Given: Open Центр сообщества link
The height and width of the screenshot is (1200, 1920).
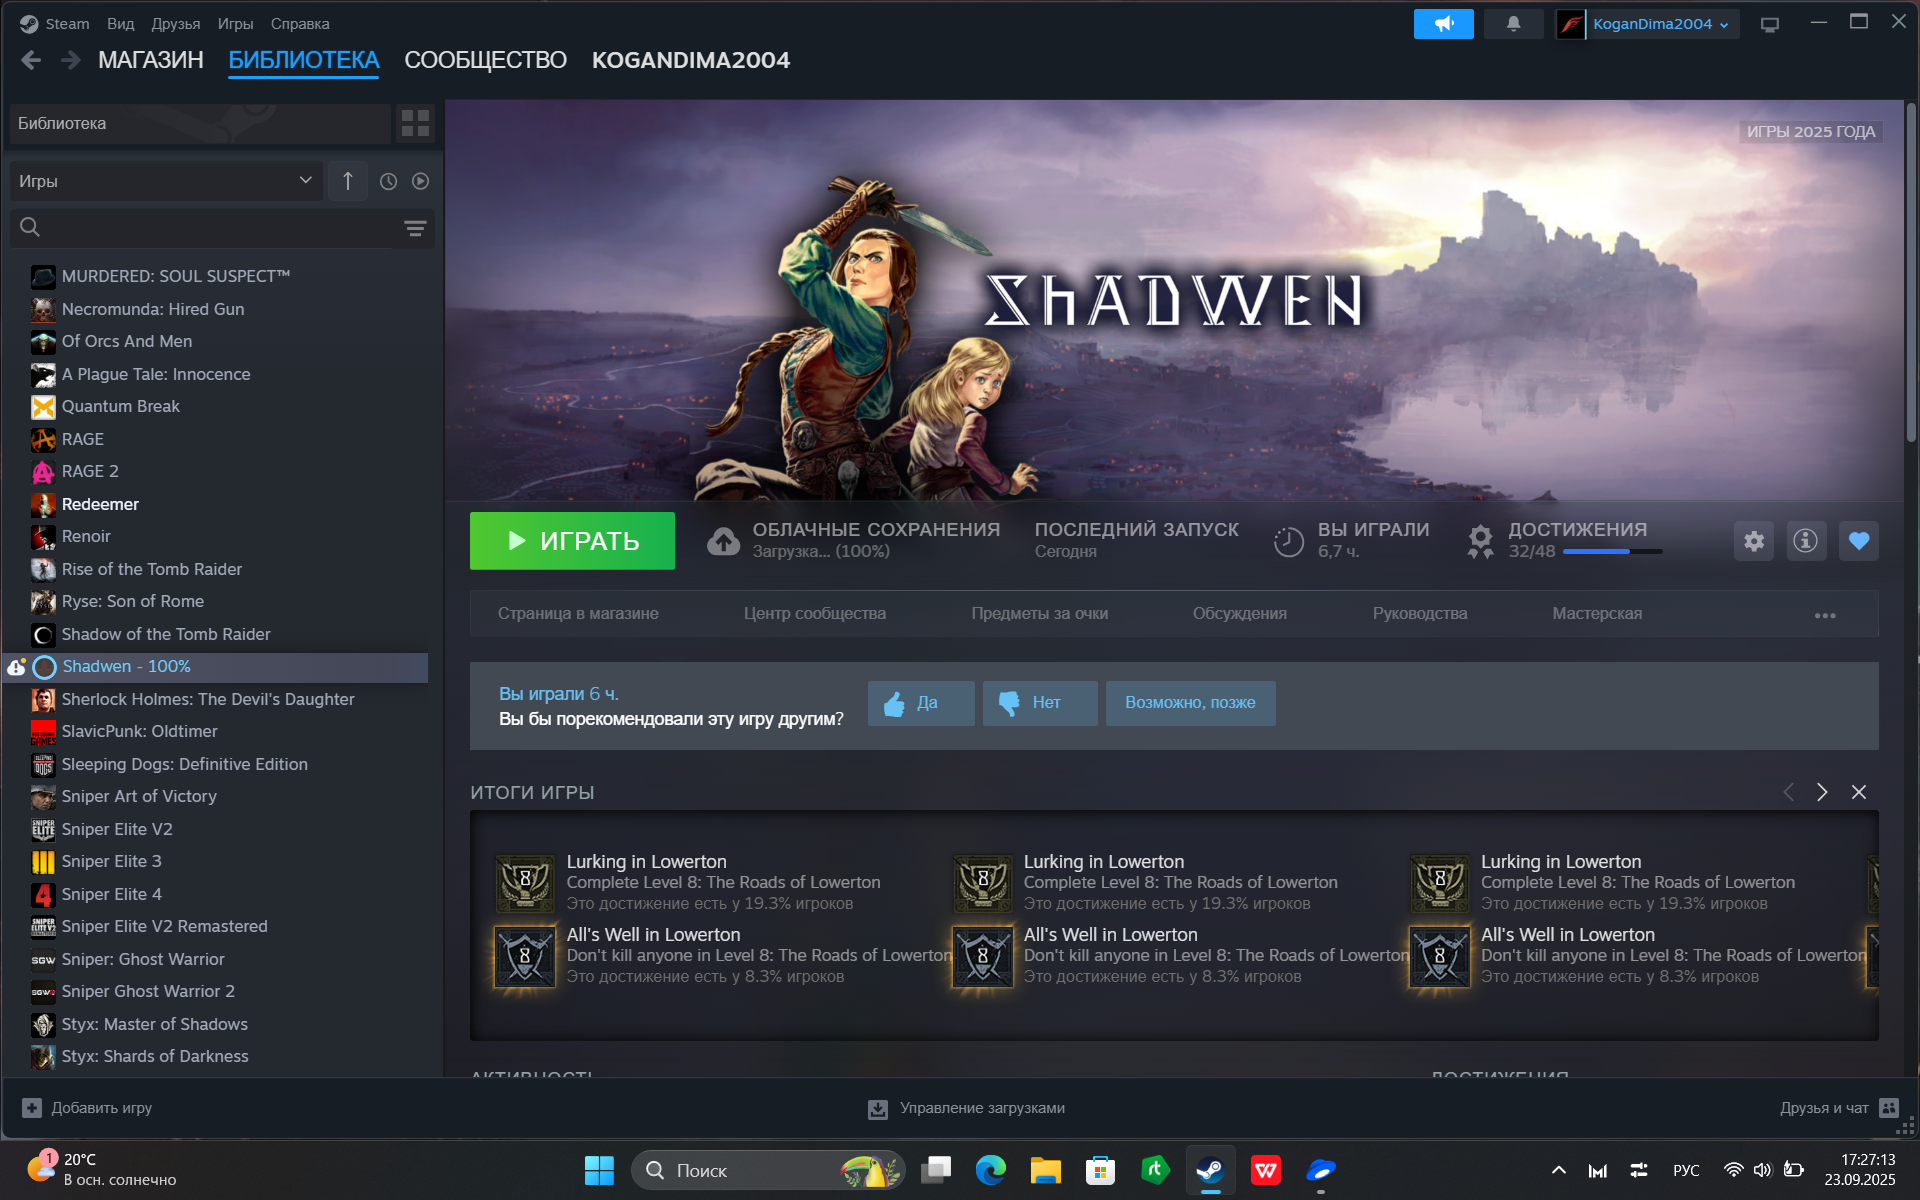Looking at the screenshot, I should 815,614.
